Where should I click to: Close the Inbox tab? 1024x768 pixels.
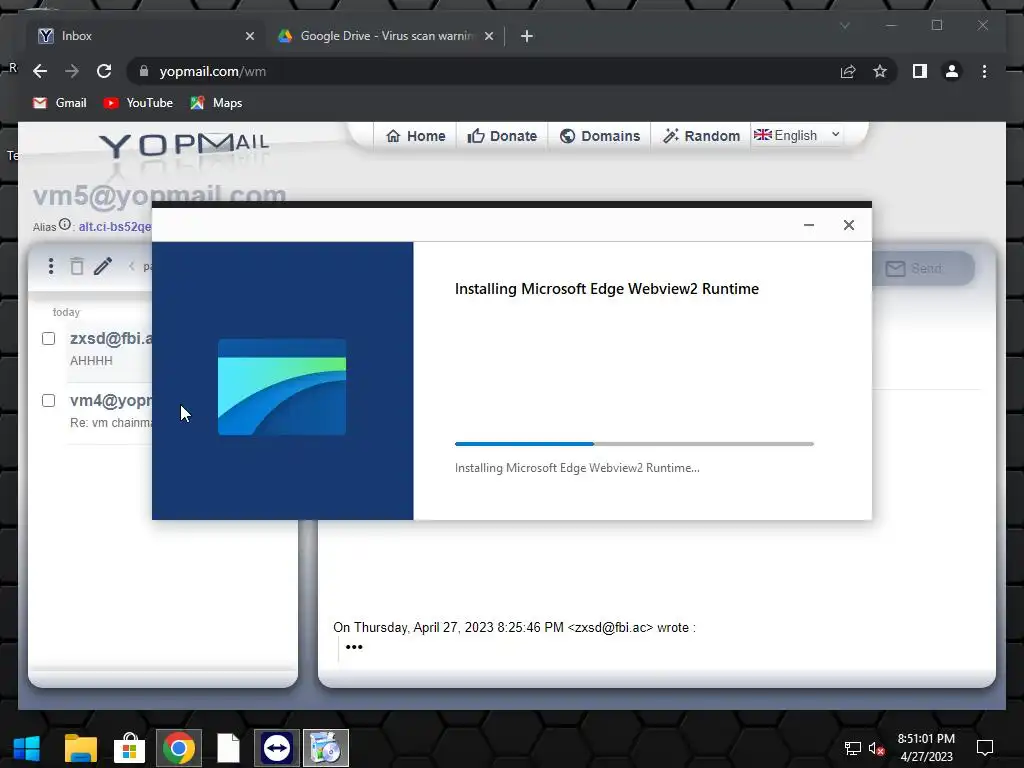click(x=249, y=36)
